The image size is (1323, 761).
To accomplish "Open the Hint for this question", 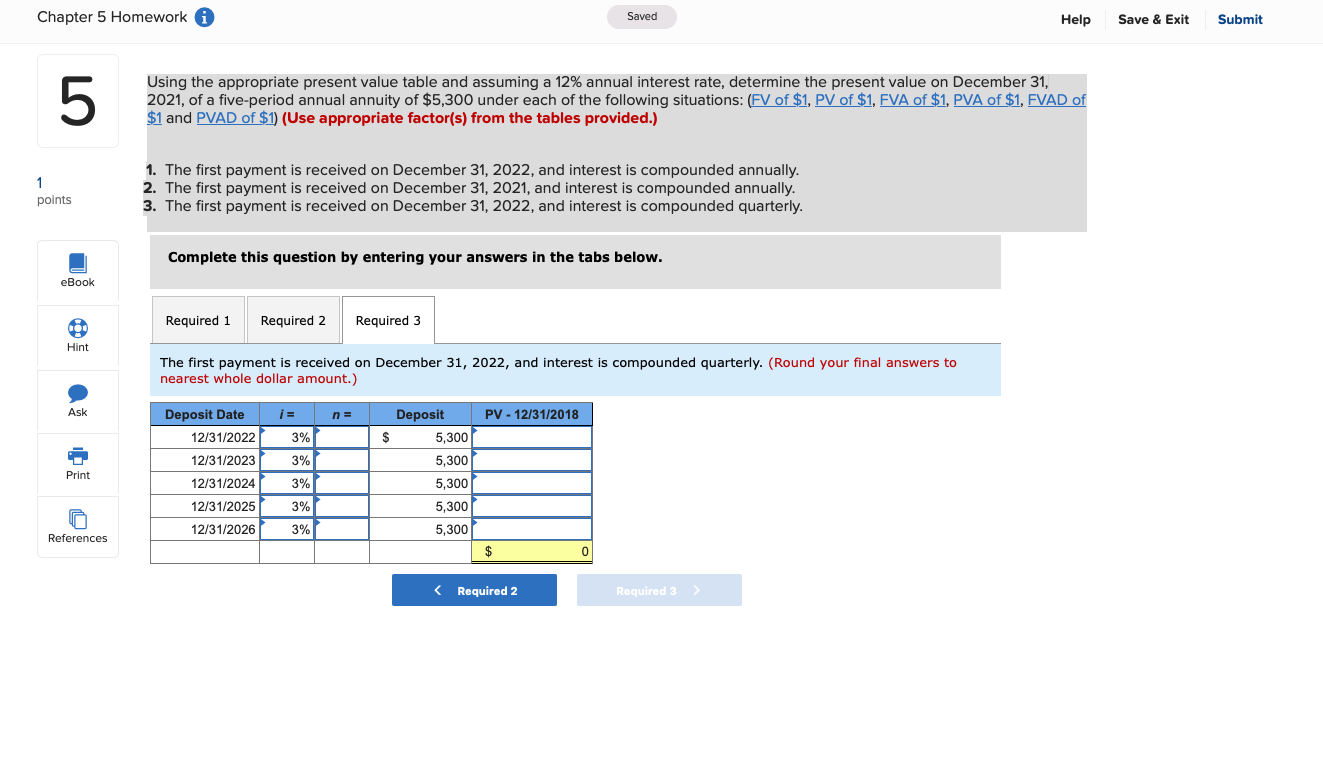I will tap(77, 336).
